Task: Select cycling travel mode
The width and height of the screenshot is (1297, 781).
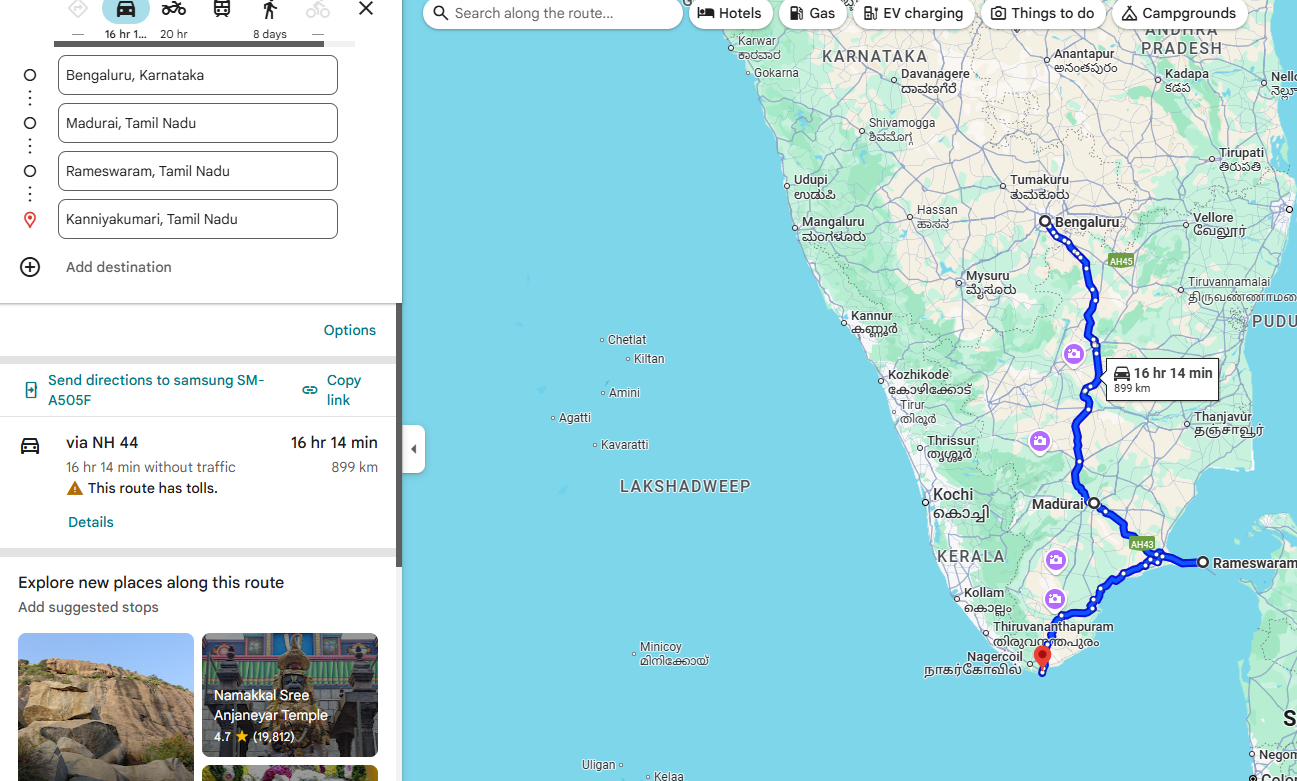Action: click(x=318, y=10)
